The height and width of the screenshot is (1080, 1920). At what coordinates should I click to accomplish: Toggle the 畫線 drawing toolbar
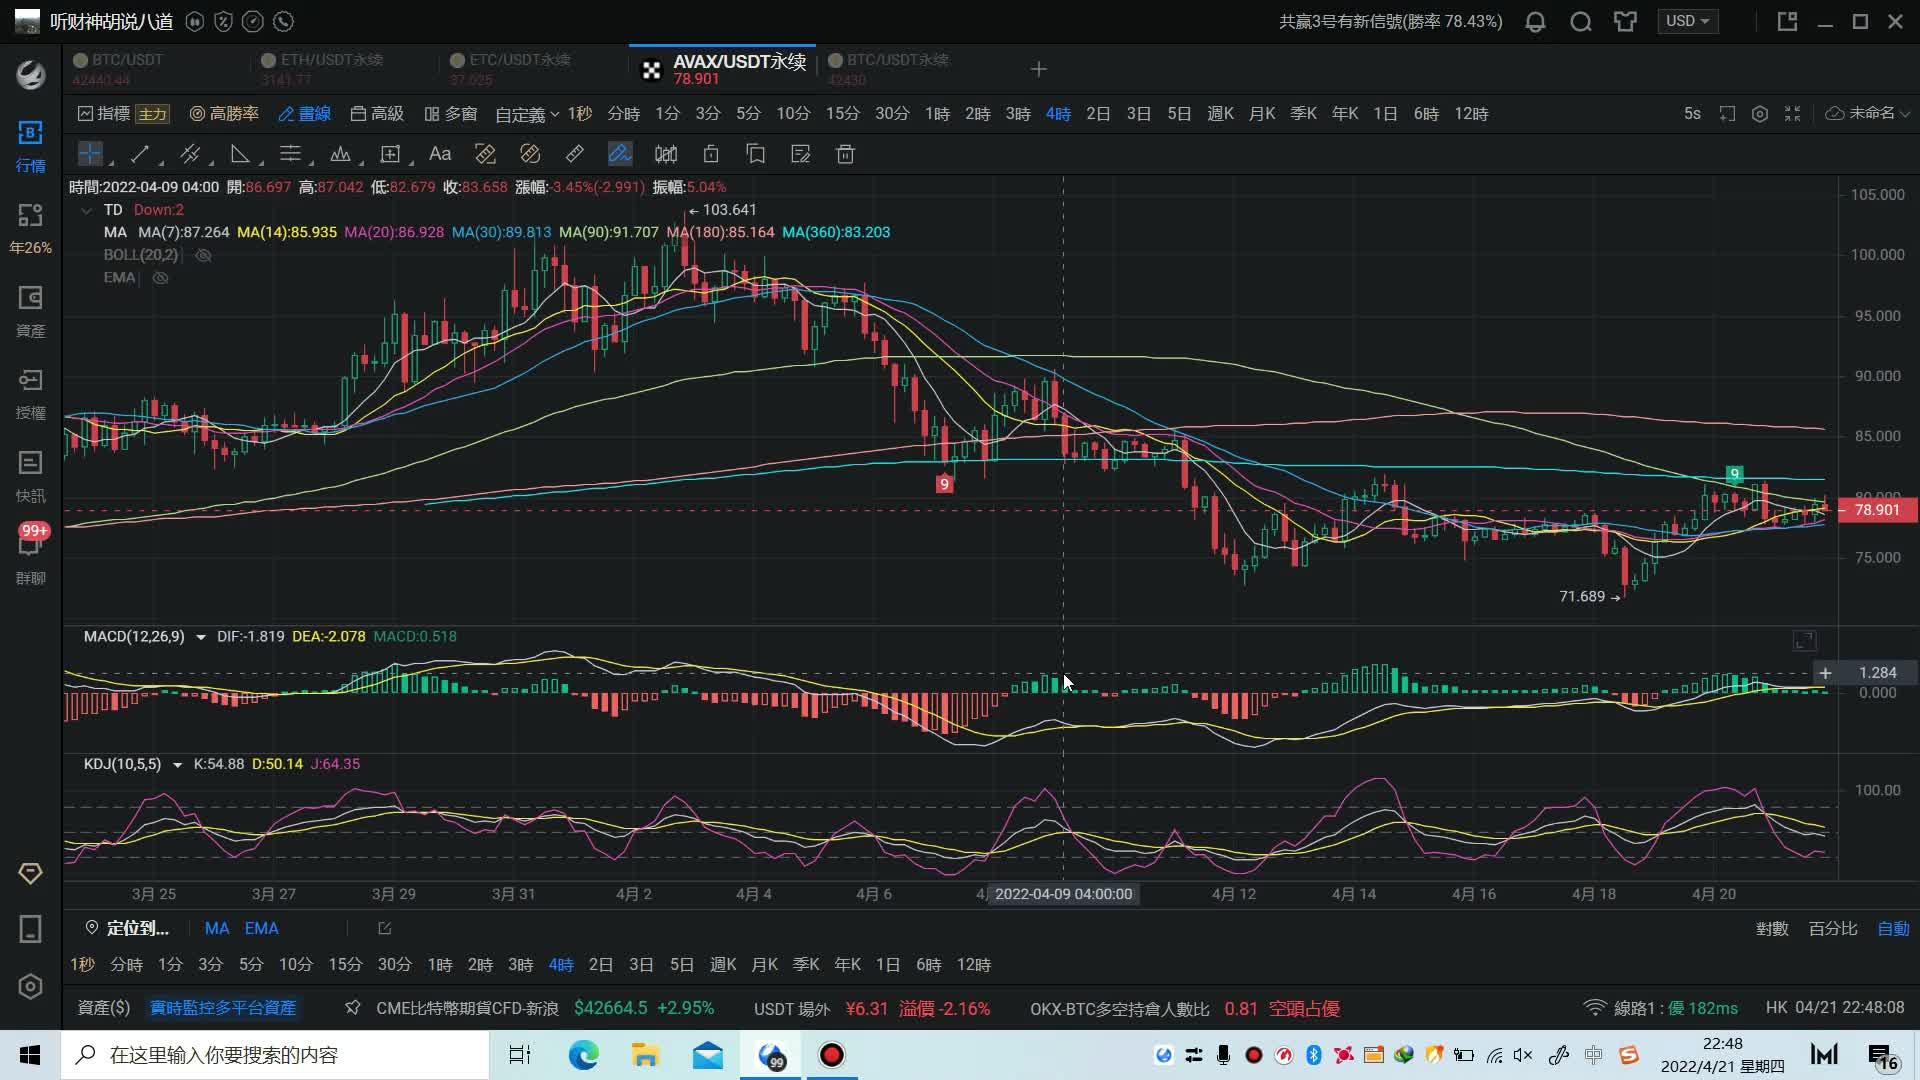tap(305, 114)
